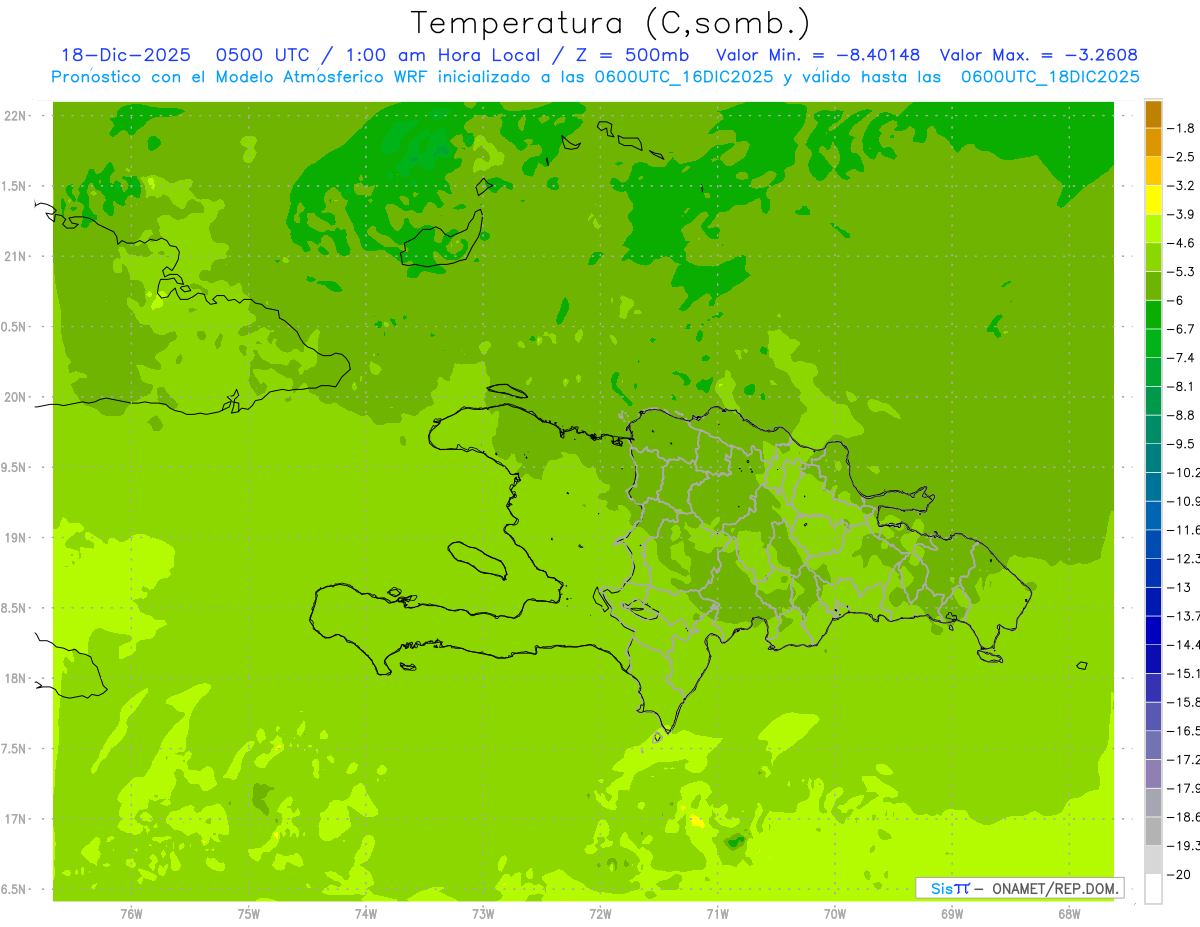The width and height of the screenshot is (1200, 927).
Task: Pick the lime swatch between -3.9 and -4.6
Action: click(x=1153, y=229)
